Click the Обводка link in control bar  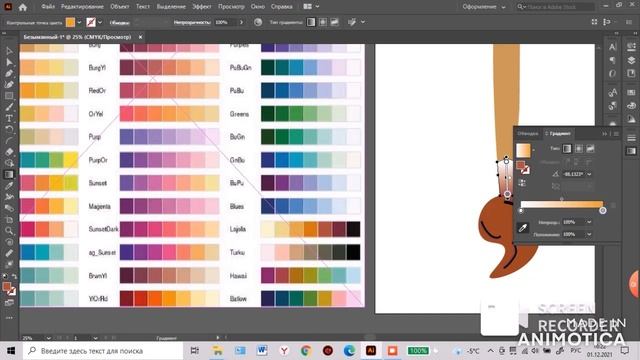(119, 23)
